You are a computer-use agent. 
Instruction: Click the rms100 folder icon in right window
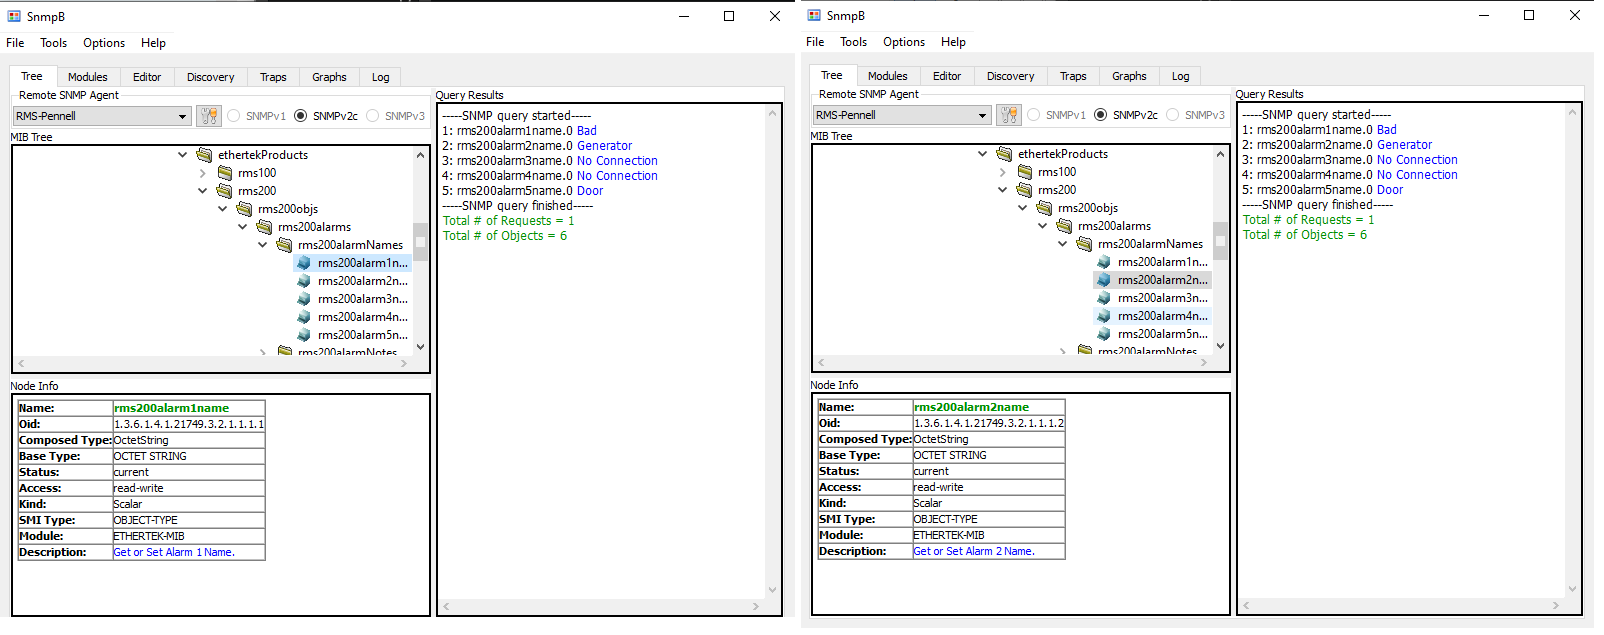coord(1024,172)
